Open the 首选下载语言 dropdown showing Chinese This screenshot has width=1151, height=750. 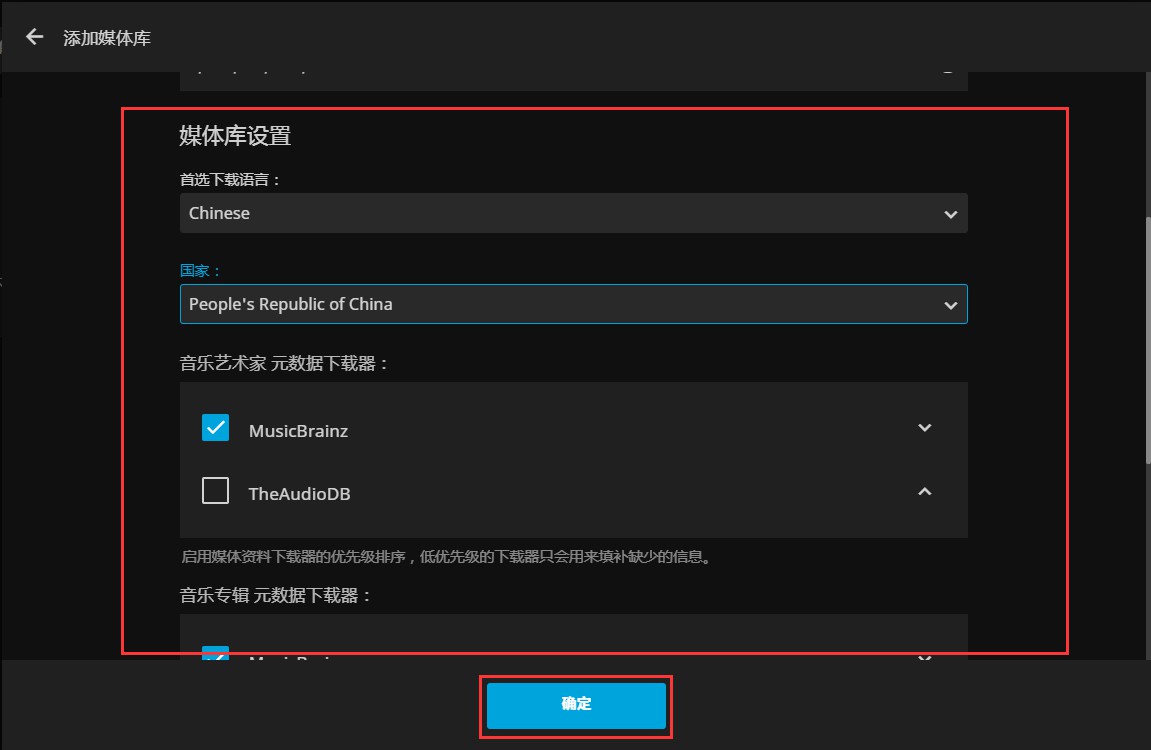[573, 213]
